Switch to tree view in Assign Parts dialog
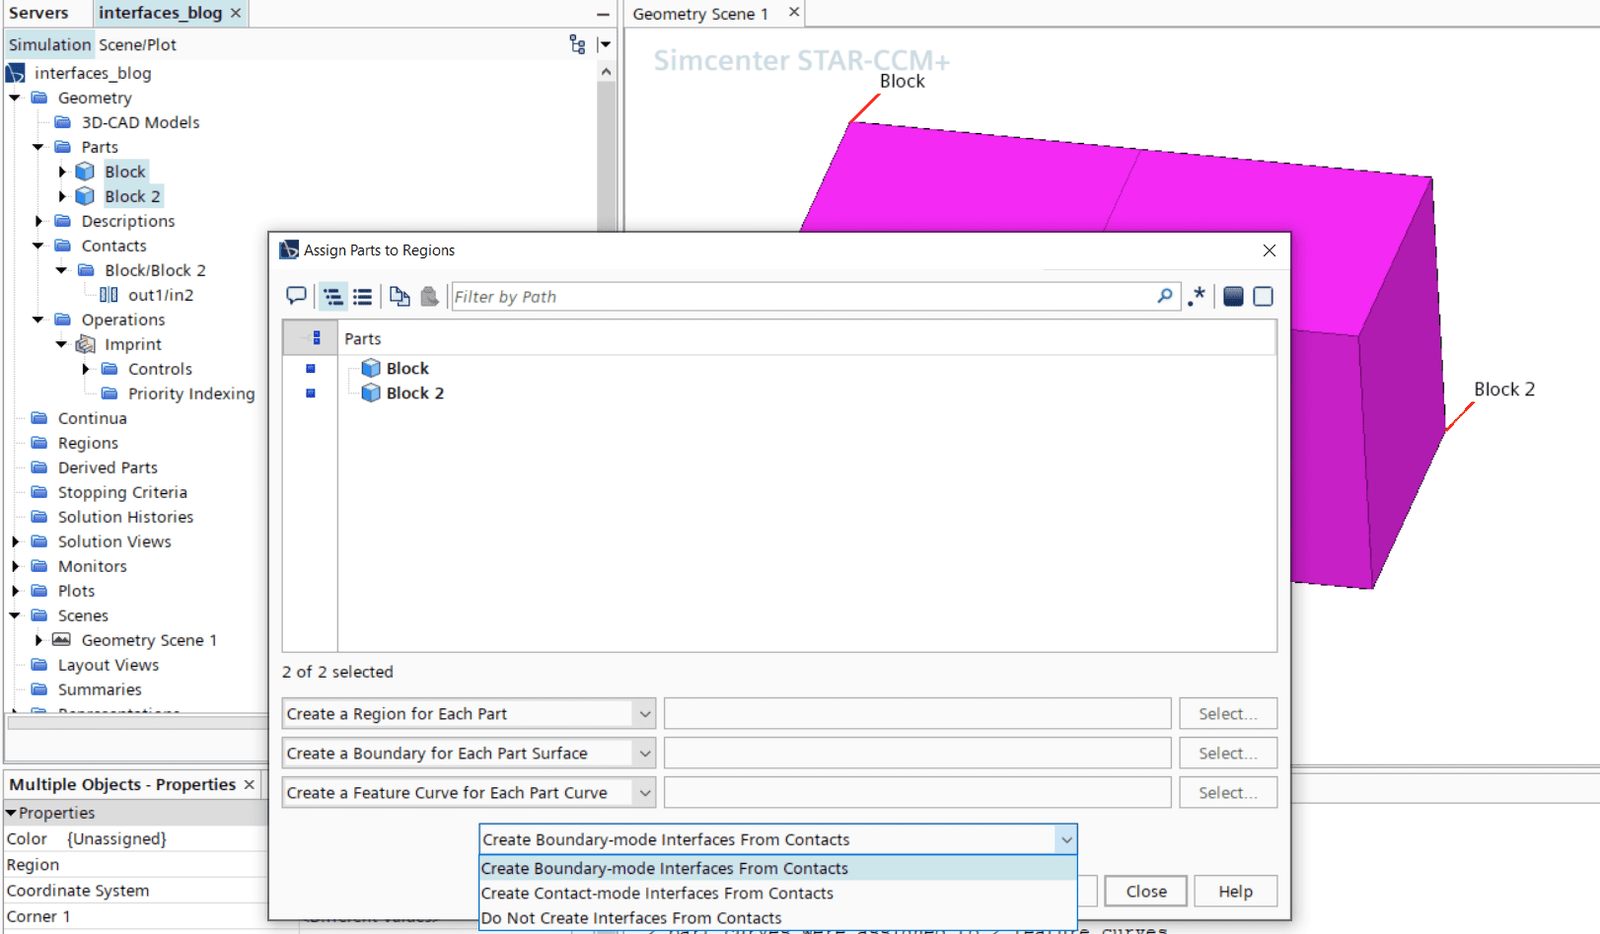This screenshot has height=934, width=1600. [333, 296]
